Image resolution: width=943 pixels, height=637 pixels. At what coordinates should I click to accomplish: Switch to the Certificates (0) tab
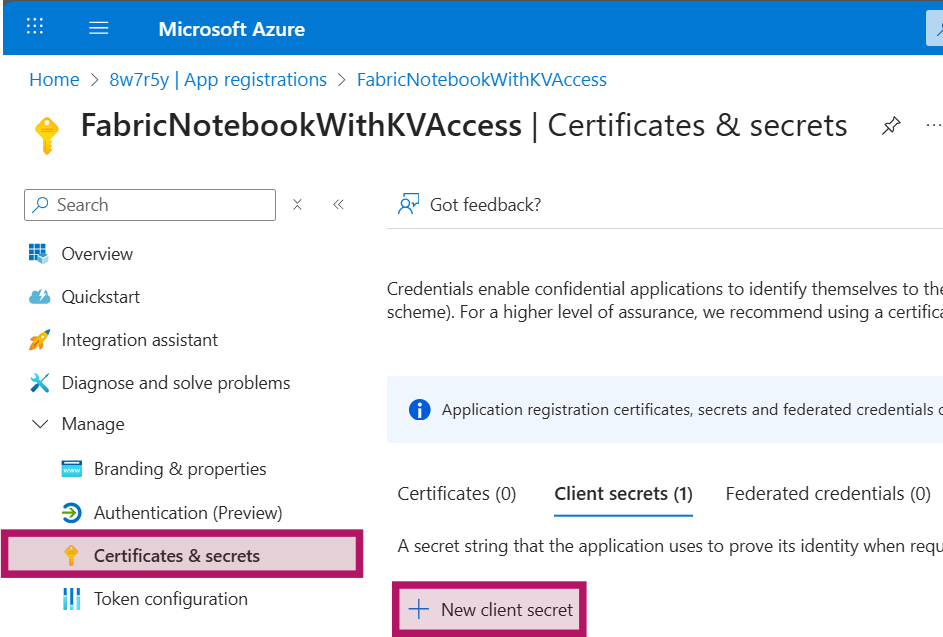(456, 494)
